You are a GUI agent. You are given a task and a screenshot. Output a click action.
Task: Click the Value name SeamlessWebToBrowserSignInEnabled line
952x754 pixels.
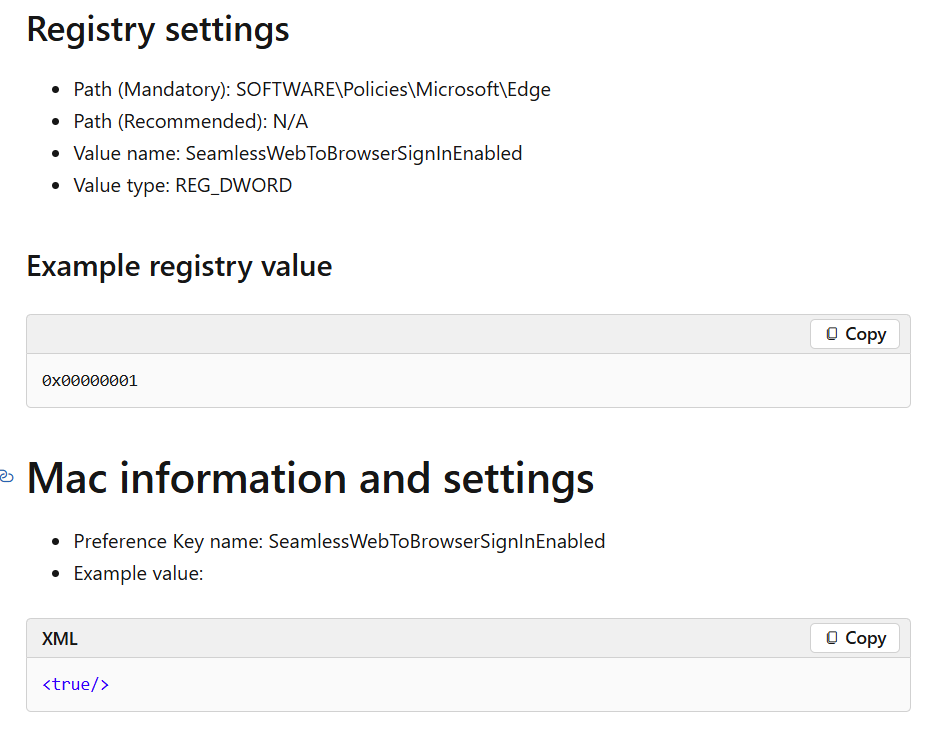coord(298,154)
